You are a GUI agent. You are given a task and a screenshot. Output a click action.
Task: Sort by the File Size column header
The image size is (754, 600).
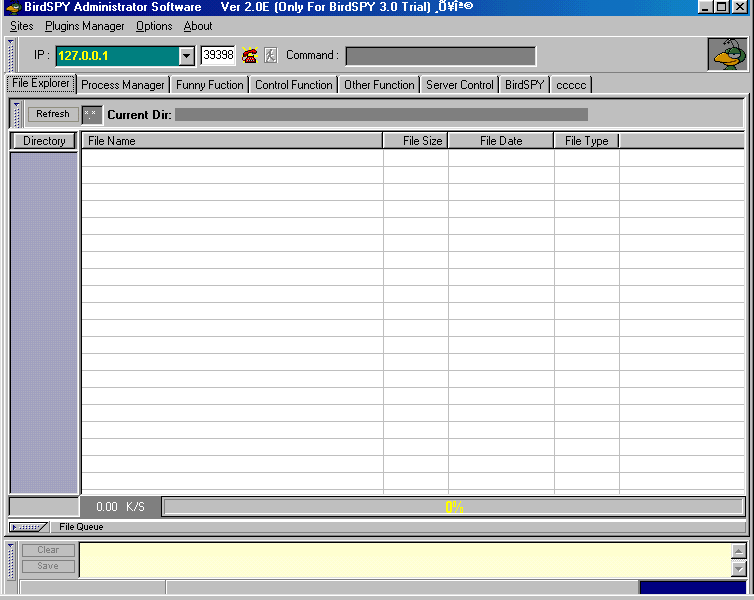[416, 141]
